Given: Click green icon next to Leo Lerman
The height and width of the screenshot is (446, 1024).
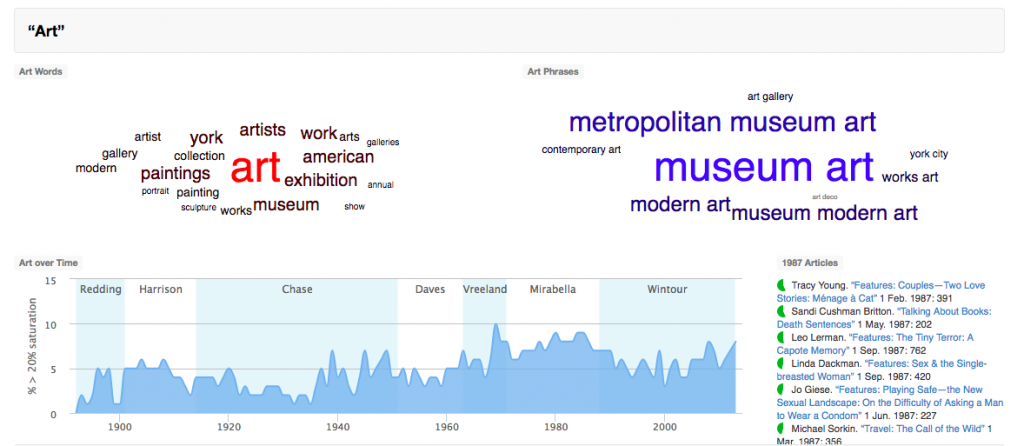Looking at the screenshot, I should click(x=782, y=337).
